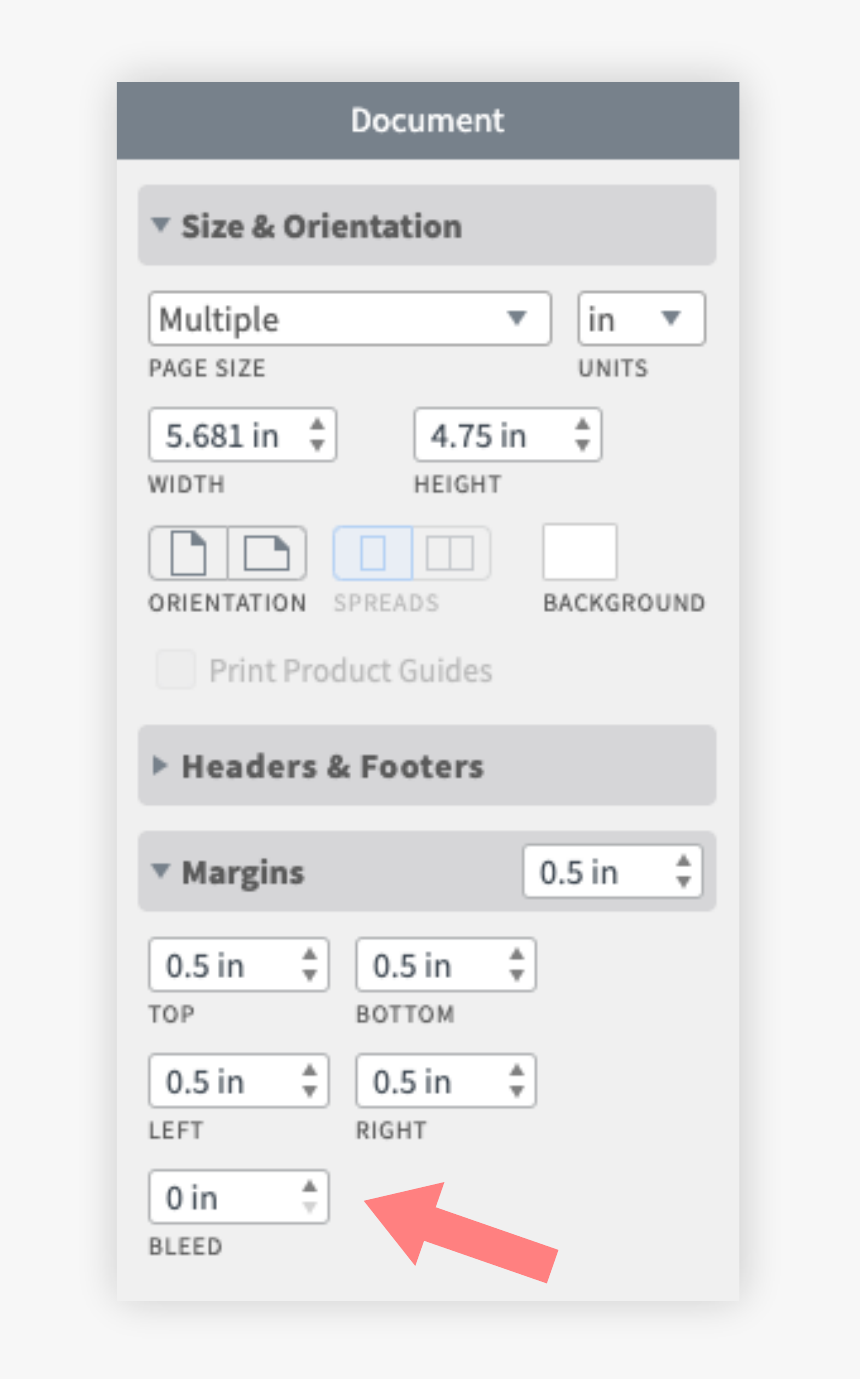Open the Background color swatch
860x1379 pixels.
(580, 552)
